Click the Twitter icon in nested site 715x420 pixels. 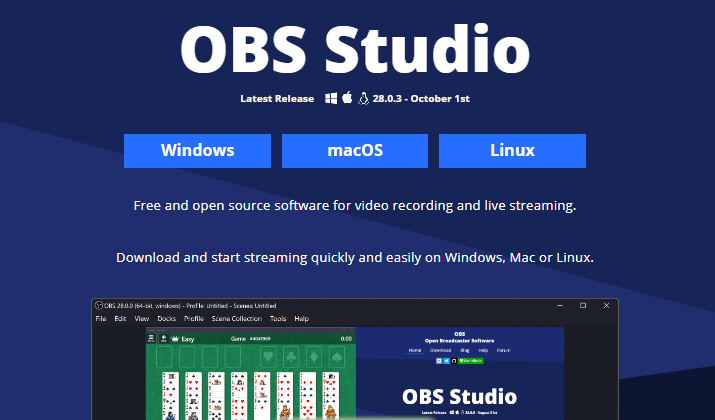point(446,361)
